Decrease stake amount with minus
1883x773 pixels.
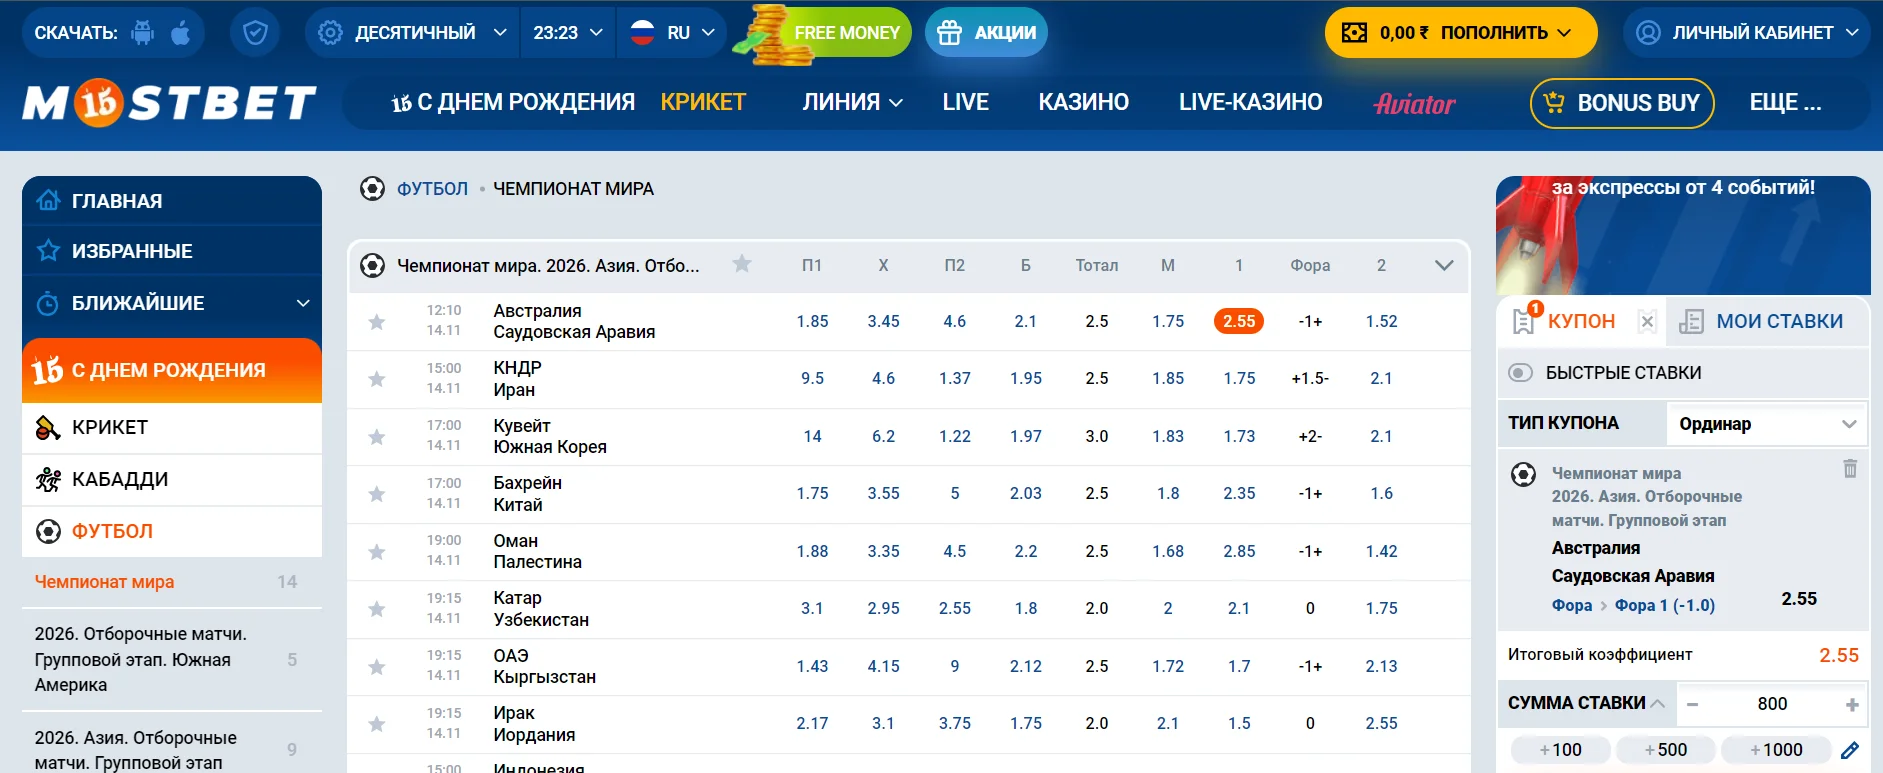[x=1693, y=705]
